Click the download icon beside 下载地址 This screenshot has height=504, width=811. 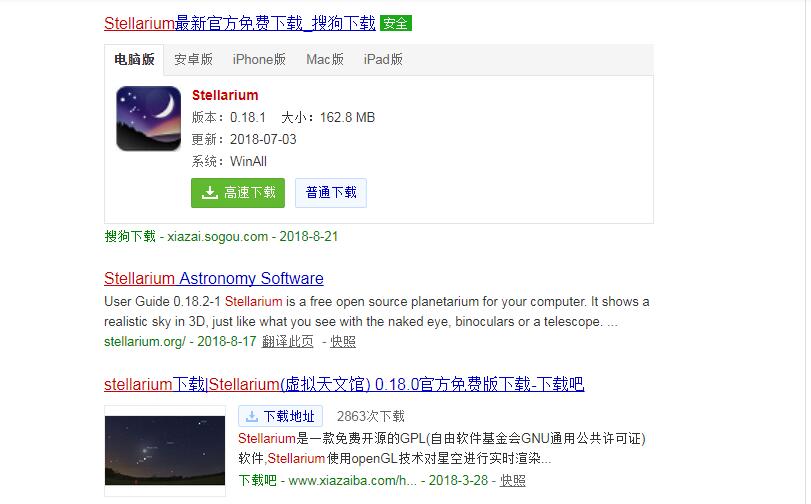(x=251, y=416)
